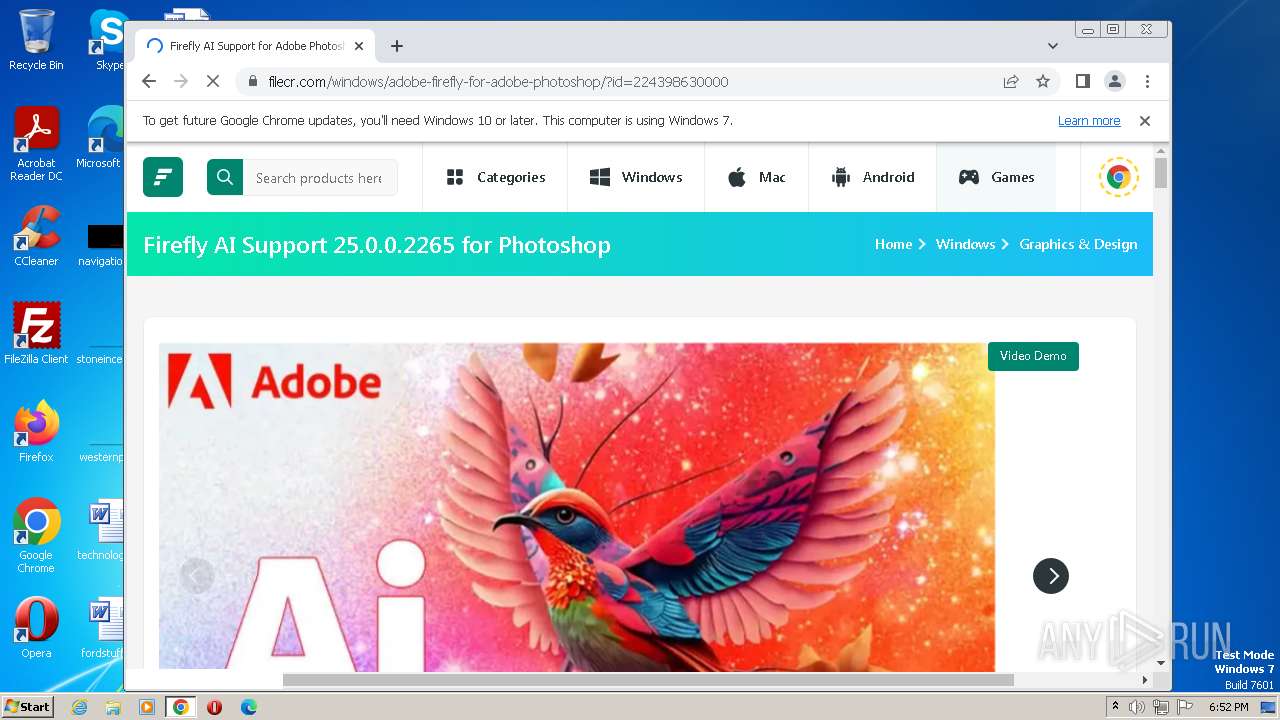Click the taskbar clock 6:52 PM

[1228, 707]
